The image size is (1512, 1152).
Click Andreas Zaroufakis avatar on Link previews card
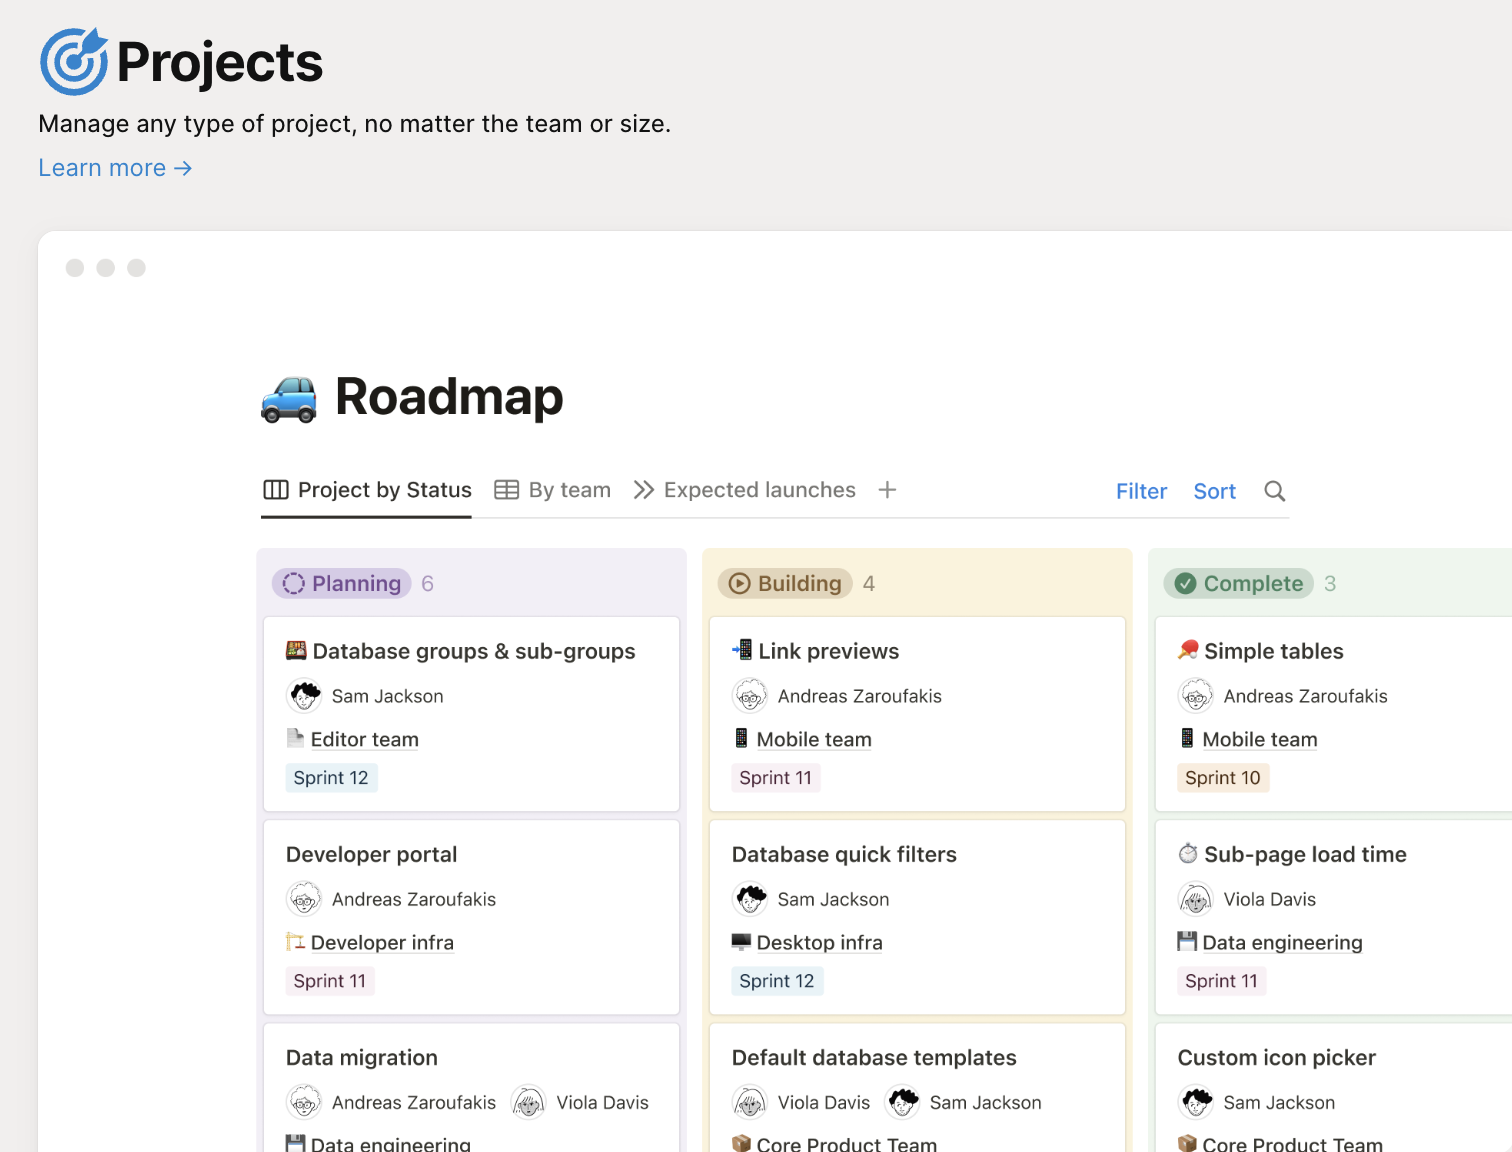pyautogui.click(x=750, y=696)
